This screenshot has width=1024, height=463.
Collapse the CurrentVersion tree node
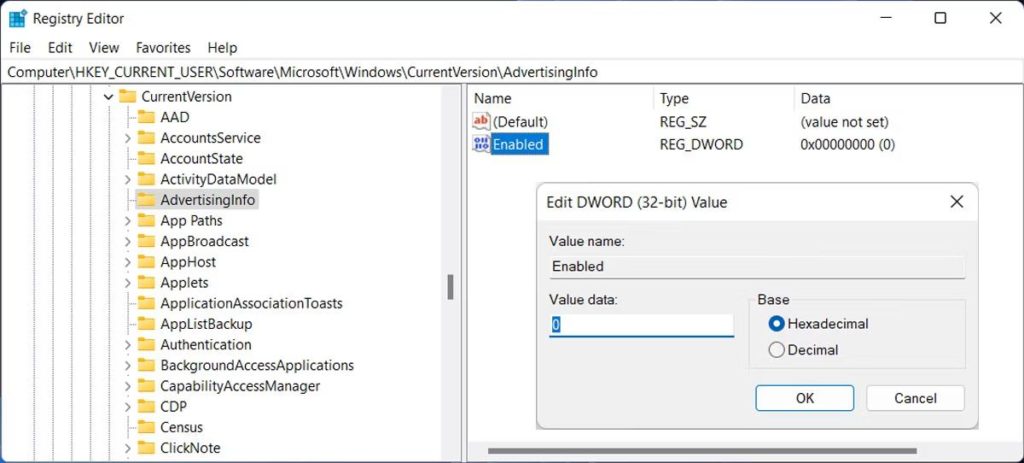tap(108, 97)
